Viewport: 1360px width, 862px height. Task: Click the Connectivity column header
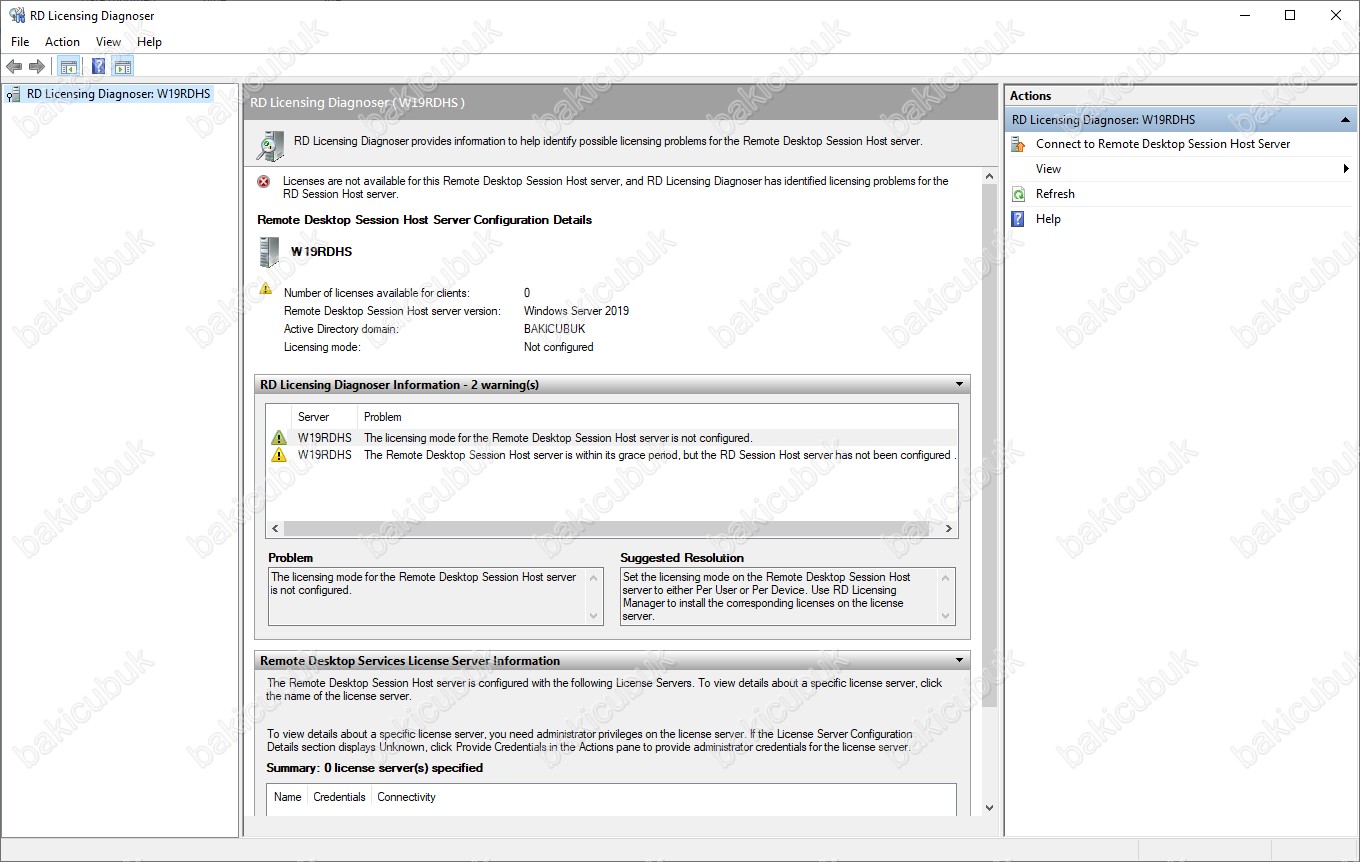(x=406, y=797)
